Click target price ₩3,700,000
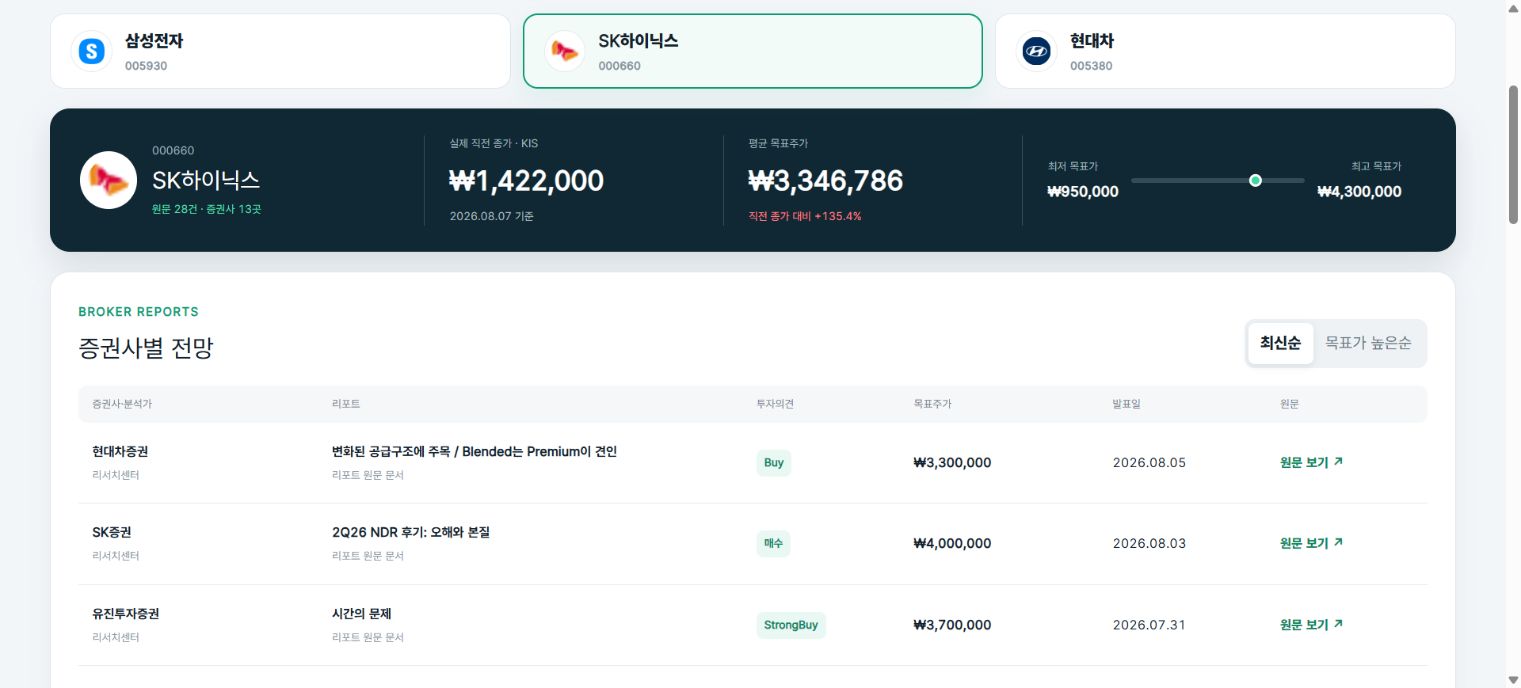Screen dimensions: 1521x688 point(952,624)
